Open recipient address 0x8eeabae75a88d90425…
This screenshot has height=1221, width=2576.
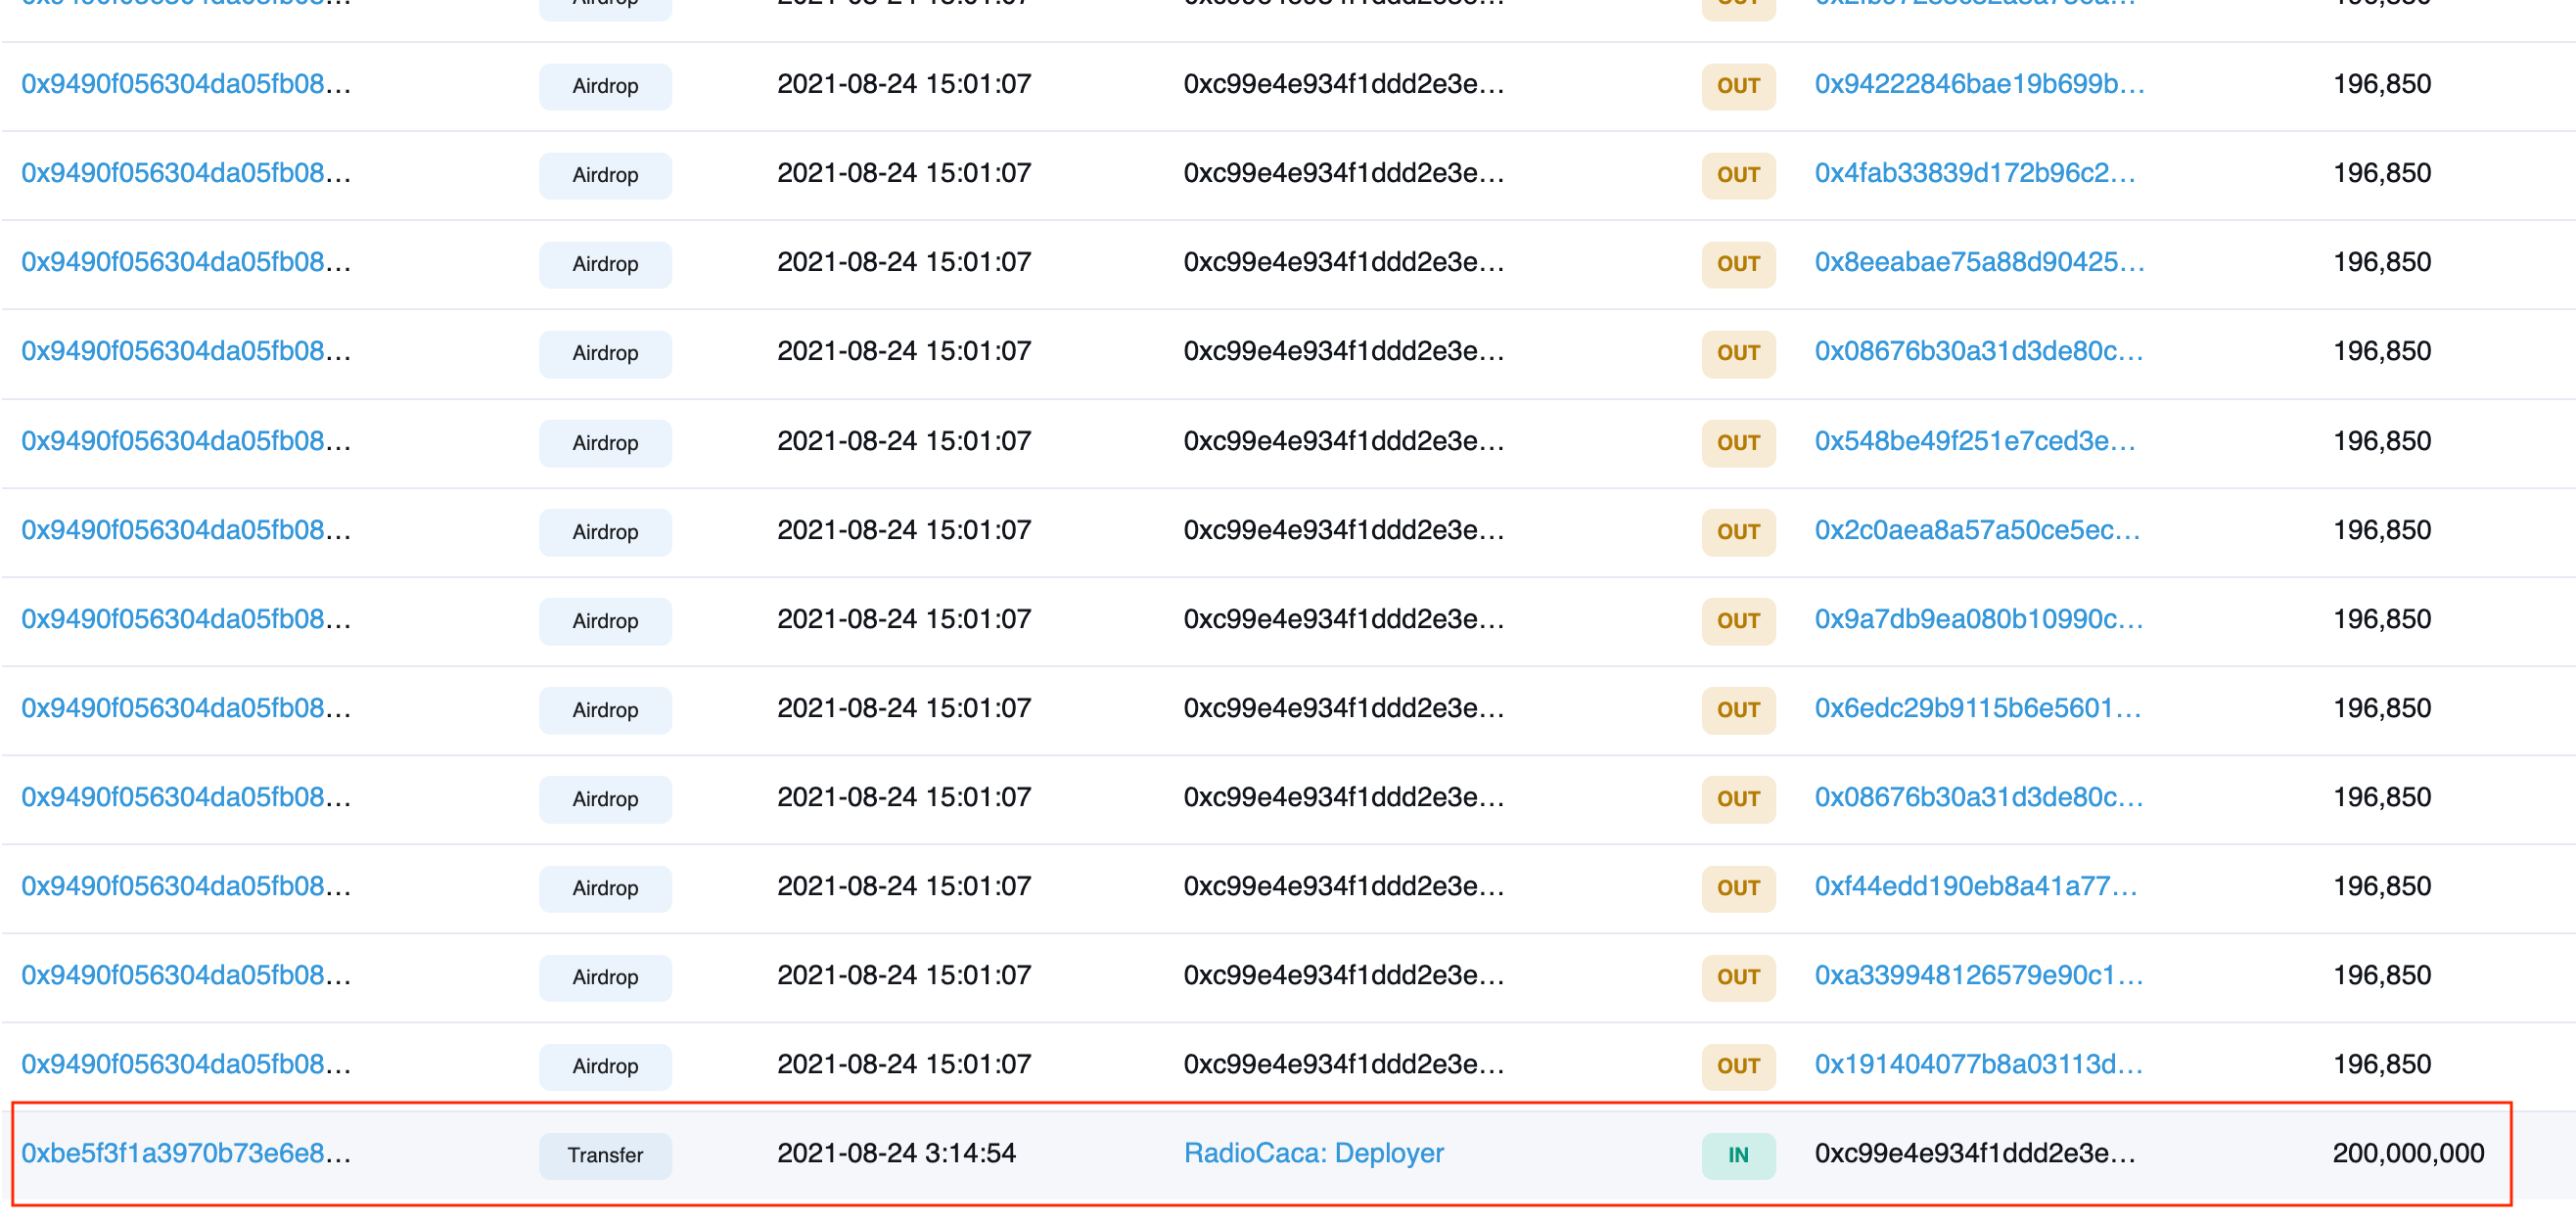[x=1978, y=262]
